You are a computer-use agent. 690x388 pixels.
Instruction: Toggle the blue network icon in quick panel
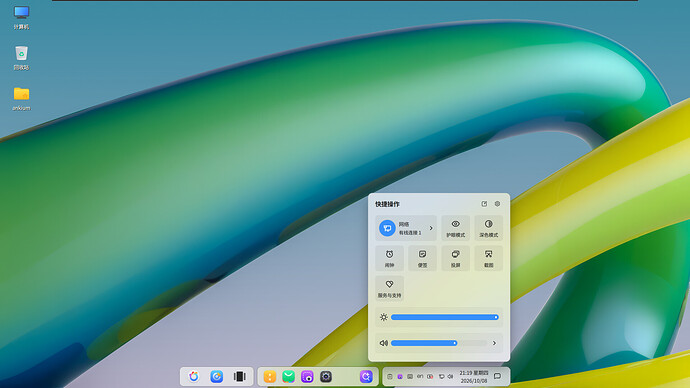pos(387,228)
